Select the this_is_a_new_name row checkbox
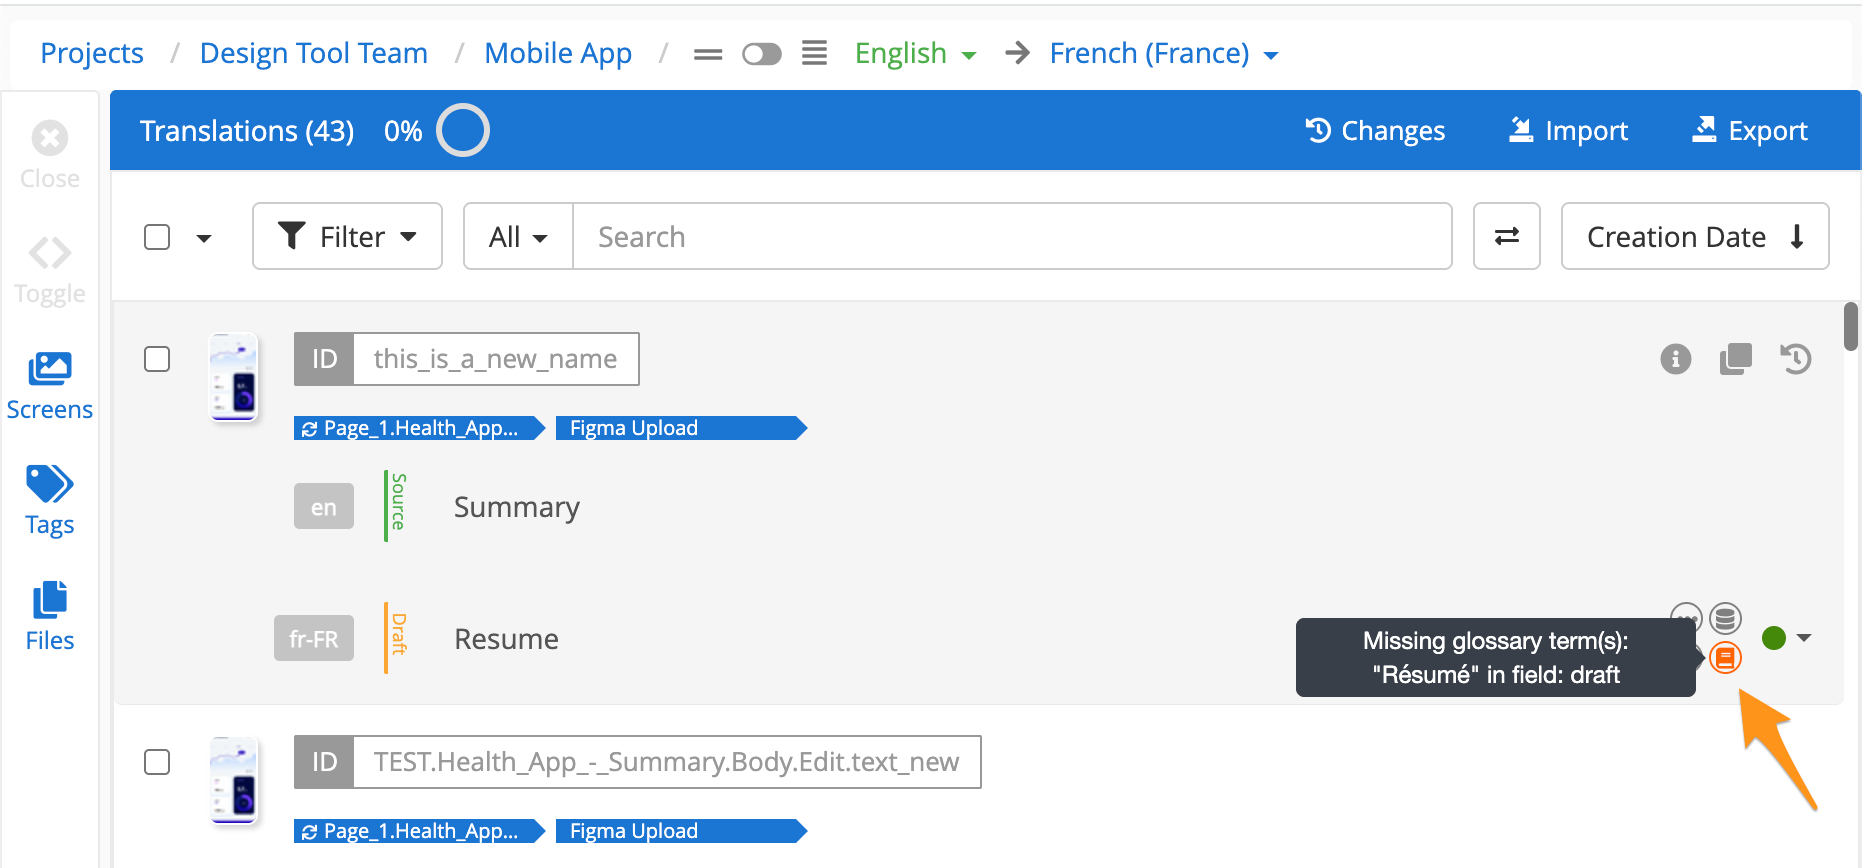Viewport: 1862px width, 868px height. coord(157,359)
